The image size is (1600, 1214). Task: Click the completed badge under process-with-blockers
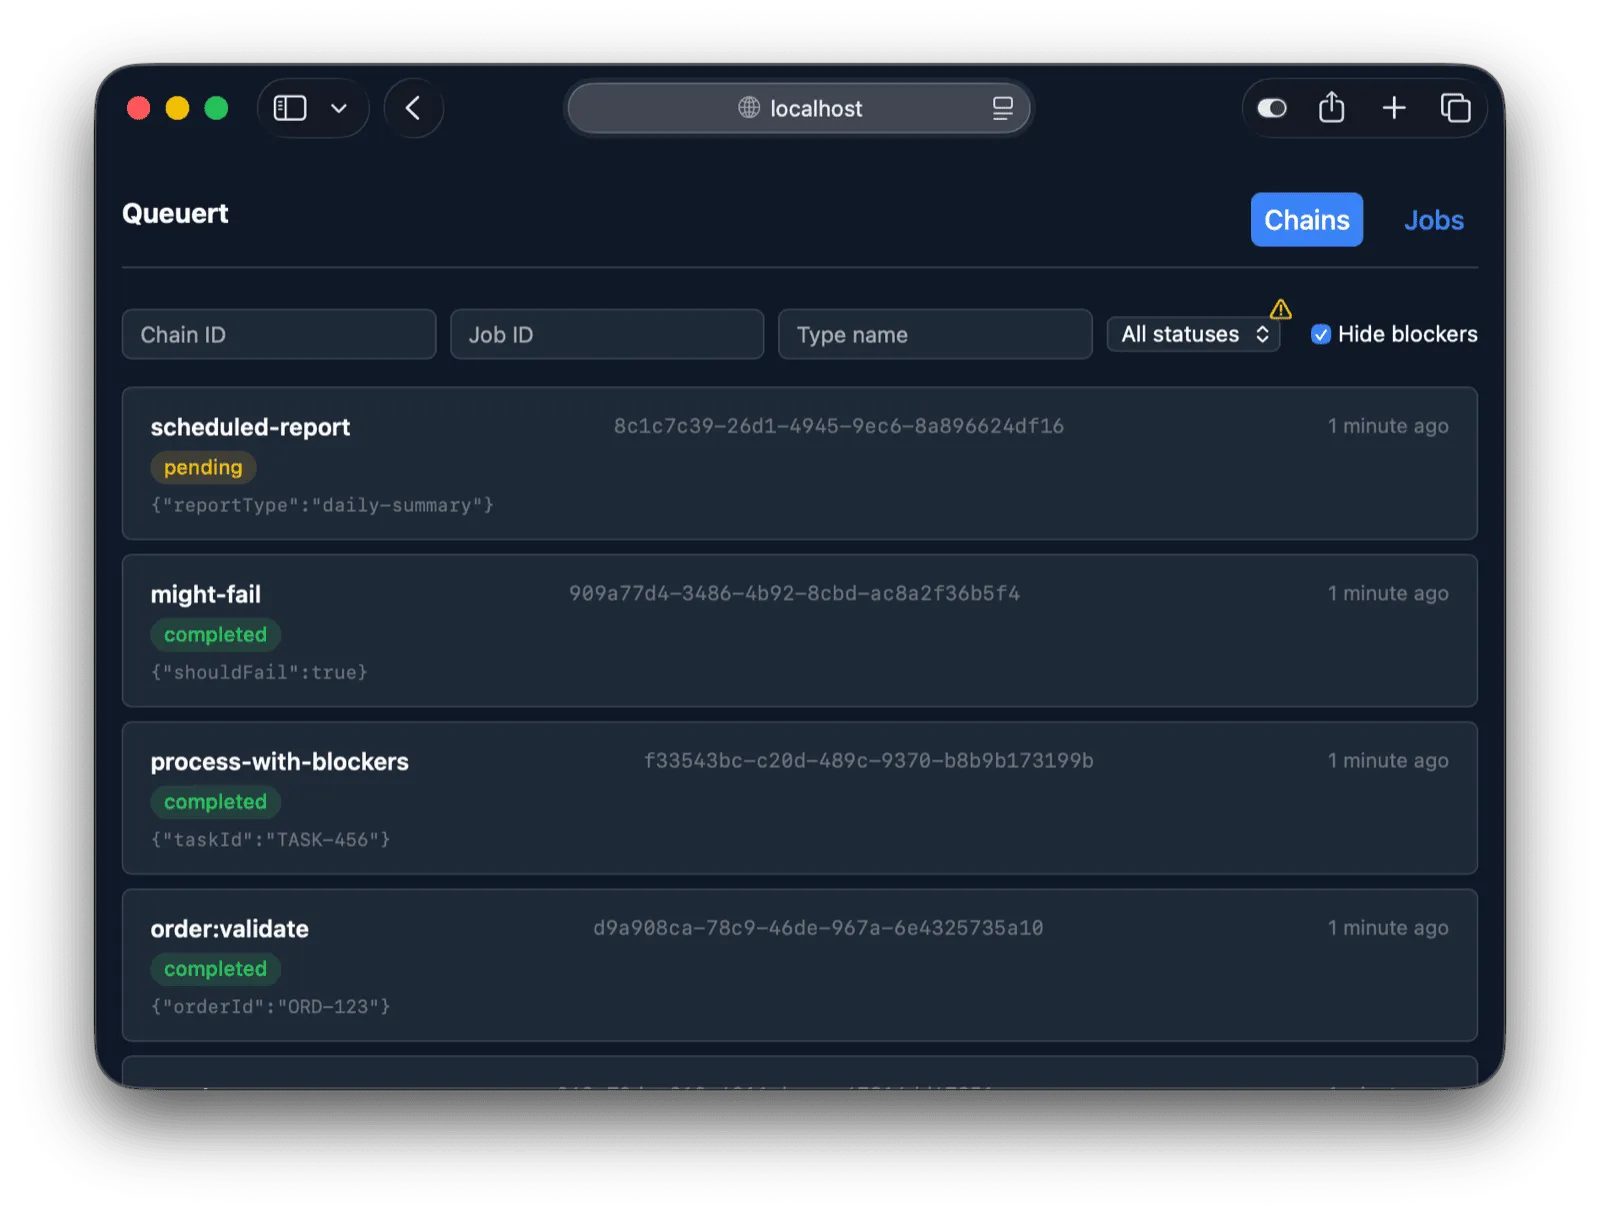tap(215, 801)
